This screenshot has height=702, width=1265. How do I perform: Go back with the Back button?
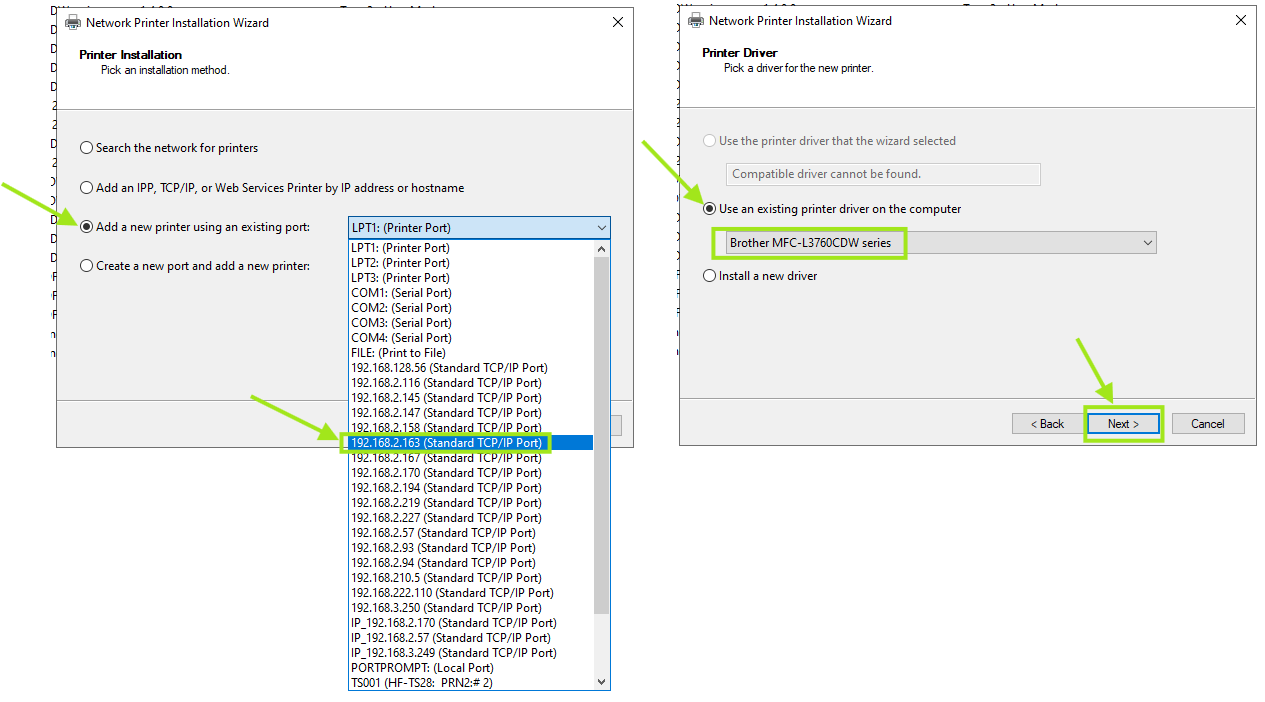point(1046,424)
